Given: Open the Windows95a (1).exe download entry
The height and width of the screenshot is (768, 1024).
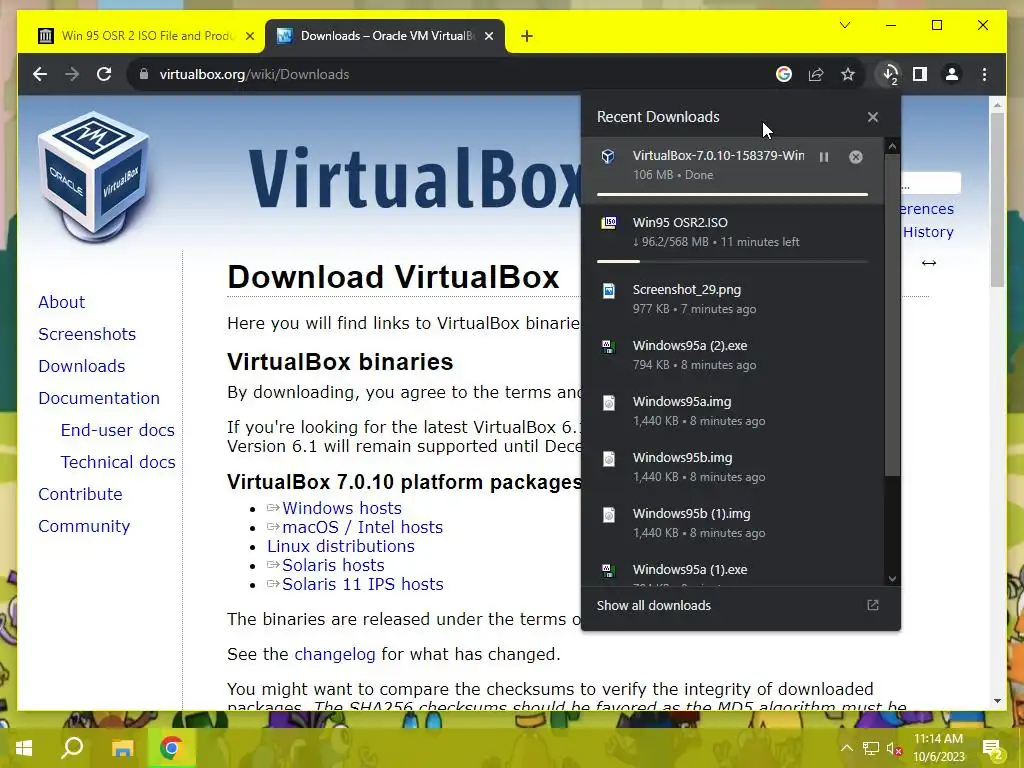Looking at the screenshot, I should 732,571.
